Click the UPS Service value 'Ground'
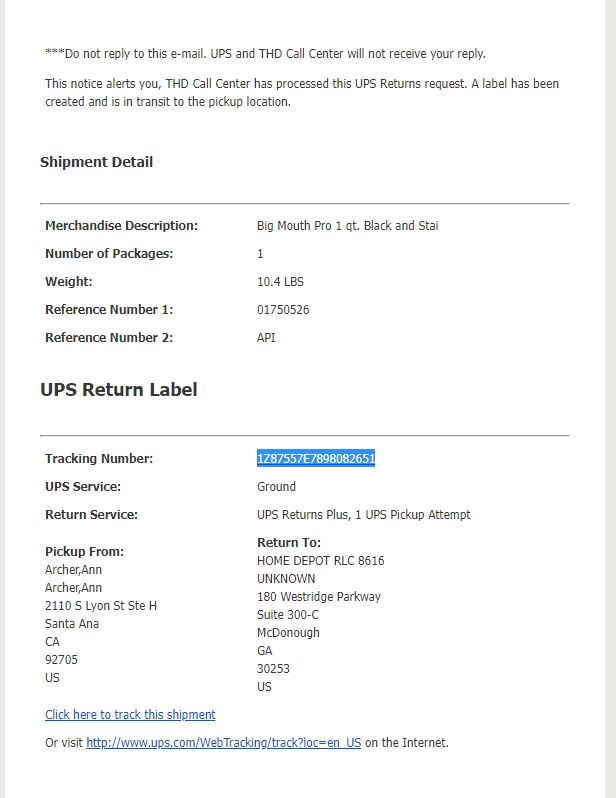Image resolution: width=616 pixels, height=798 pixels. tap(276, 487)
